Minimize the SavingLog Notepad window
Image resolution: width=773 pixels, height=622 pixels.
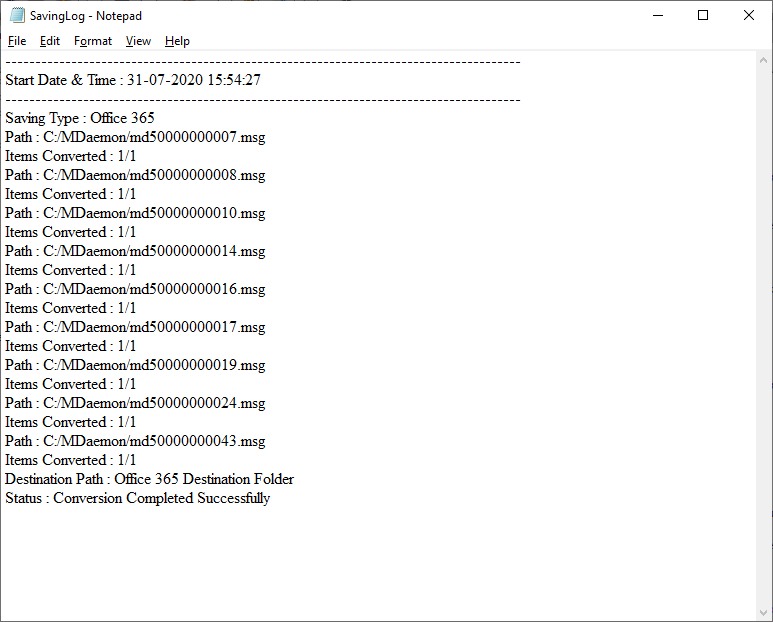pyautogui.click(x=658, y=15)
